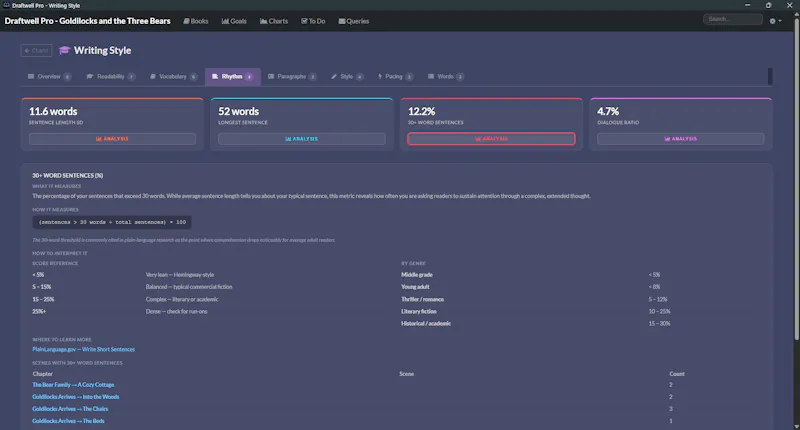Click the graduation cap Writing Style icon
The width and height of the screenshot is (800, 430).
tap(64, 50)
